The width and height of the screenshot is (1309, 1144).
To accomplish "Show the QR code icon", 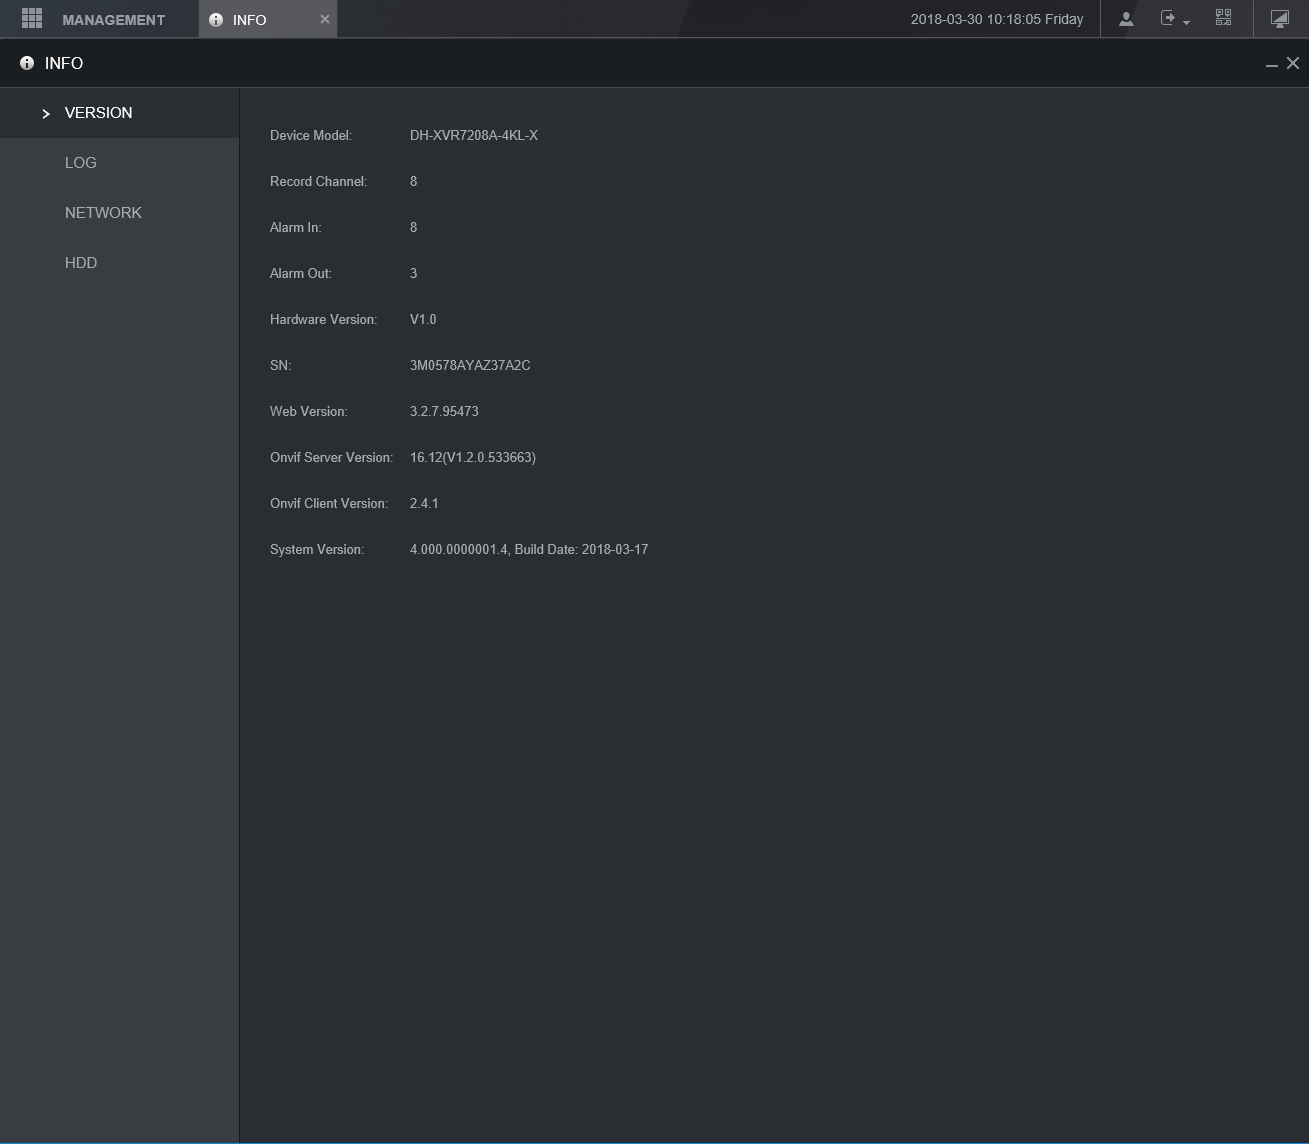I will [1223, 18].
